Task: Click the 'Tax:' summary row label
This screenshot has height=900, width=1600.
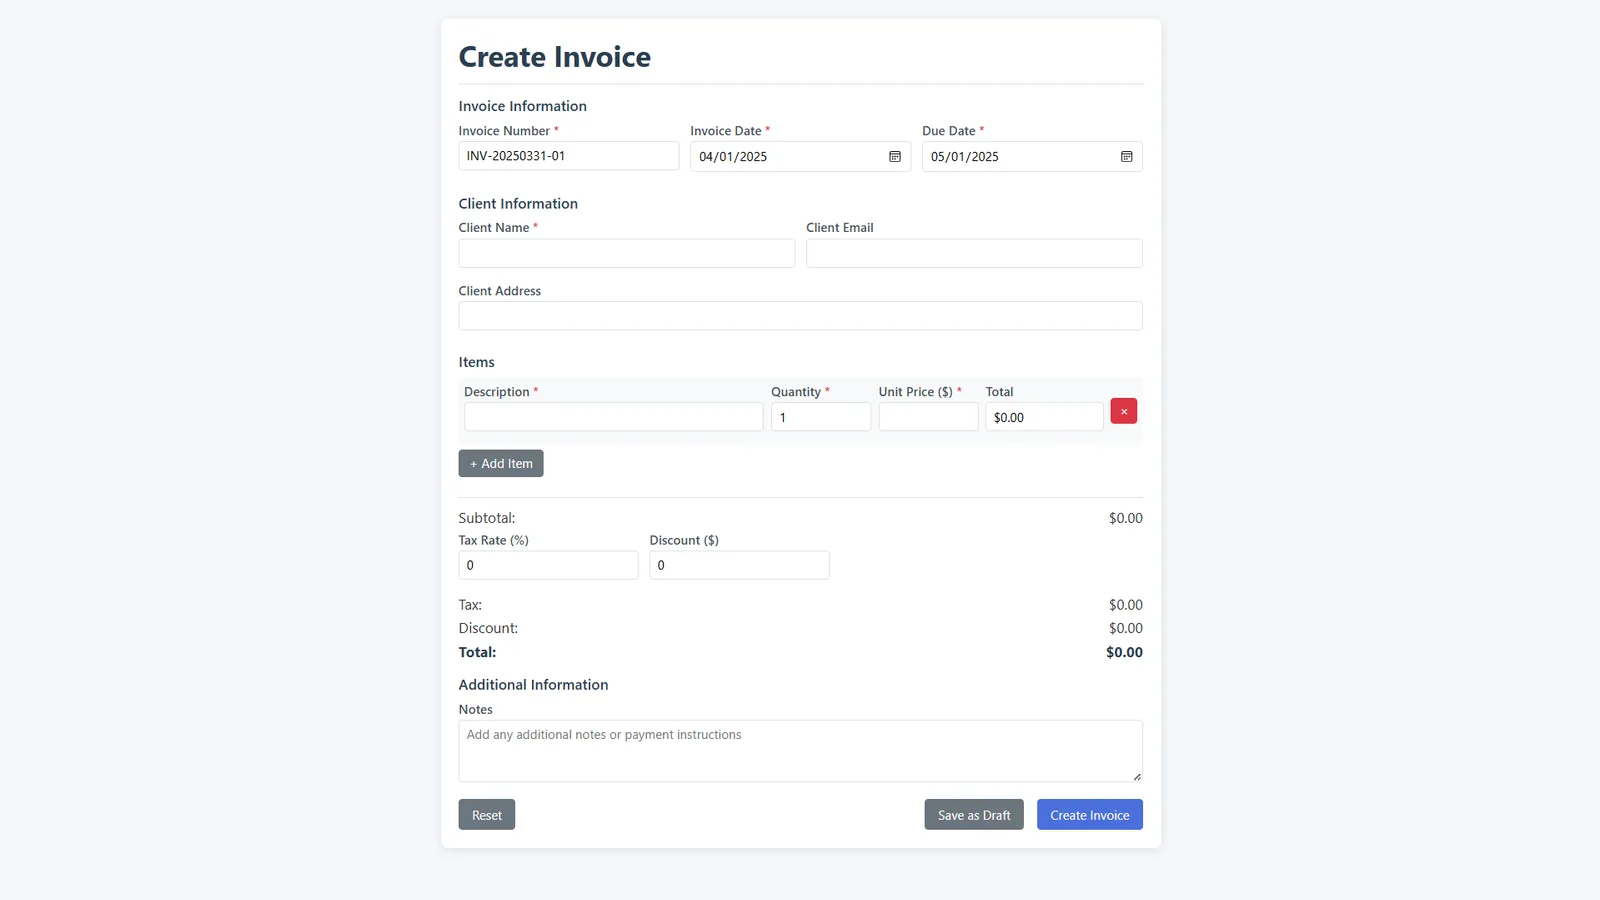Action: click(x=470, y=605)
